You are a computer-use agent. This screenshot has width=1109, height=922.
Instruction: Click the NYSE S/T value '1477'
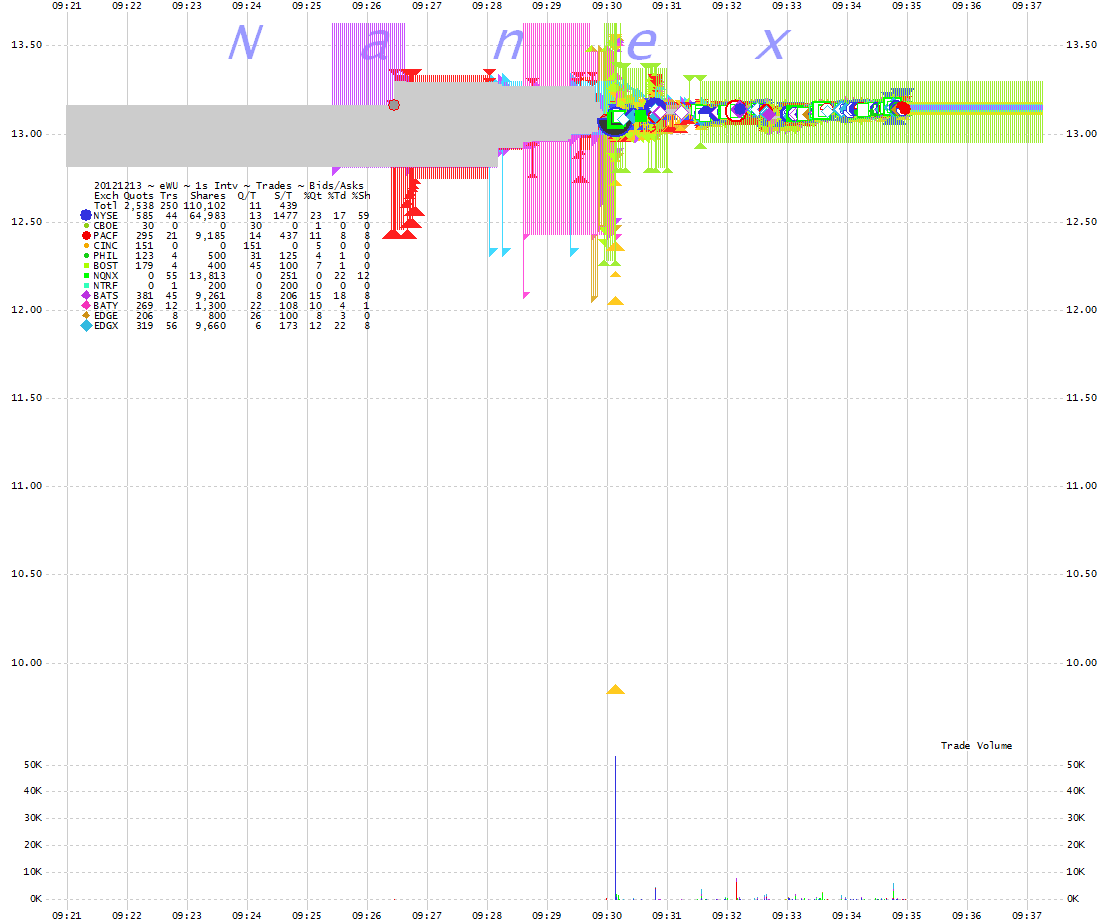(x=286, y=216)
